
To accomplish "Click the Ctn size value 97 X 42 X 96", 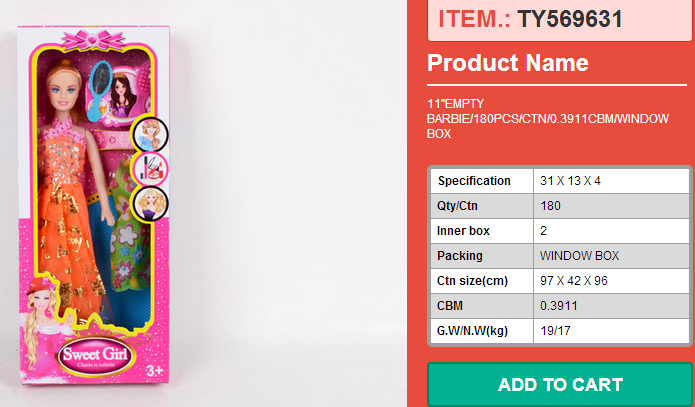I will click(x=574, y=280).
